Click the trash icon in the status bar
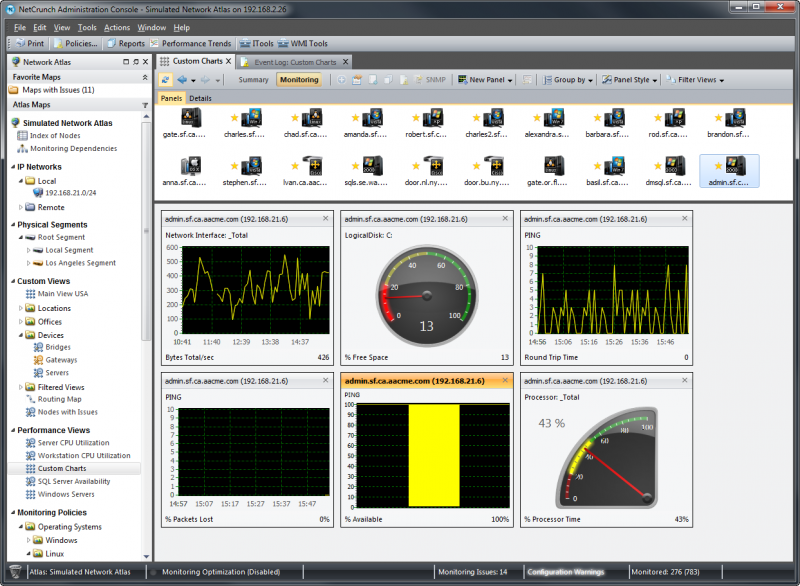This screenshot has height=586, width=800. pyautogui.click(x=15, y=572)
